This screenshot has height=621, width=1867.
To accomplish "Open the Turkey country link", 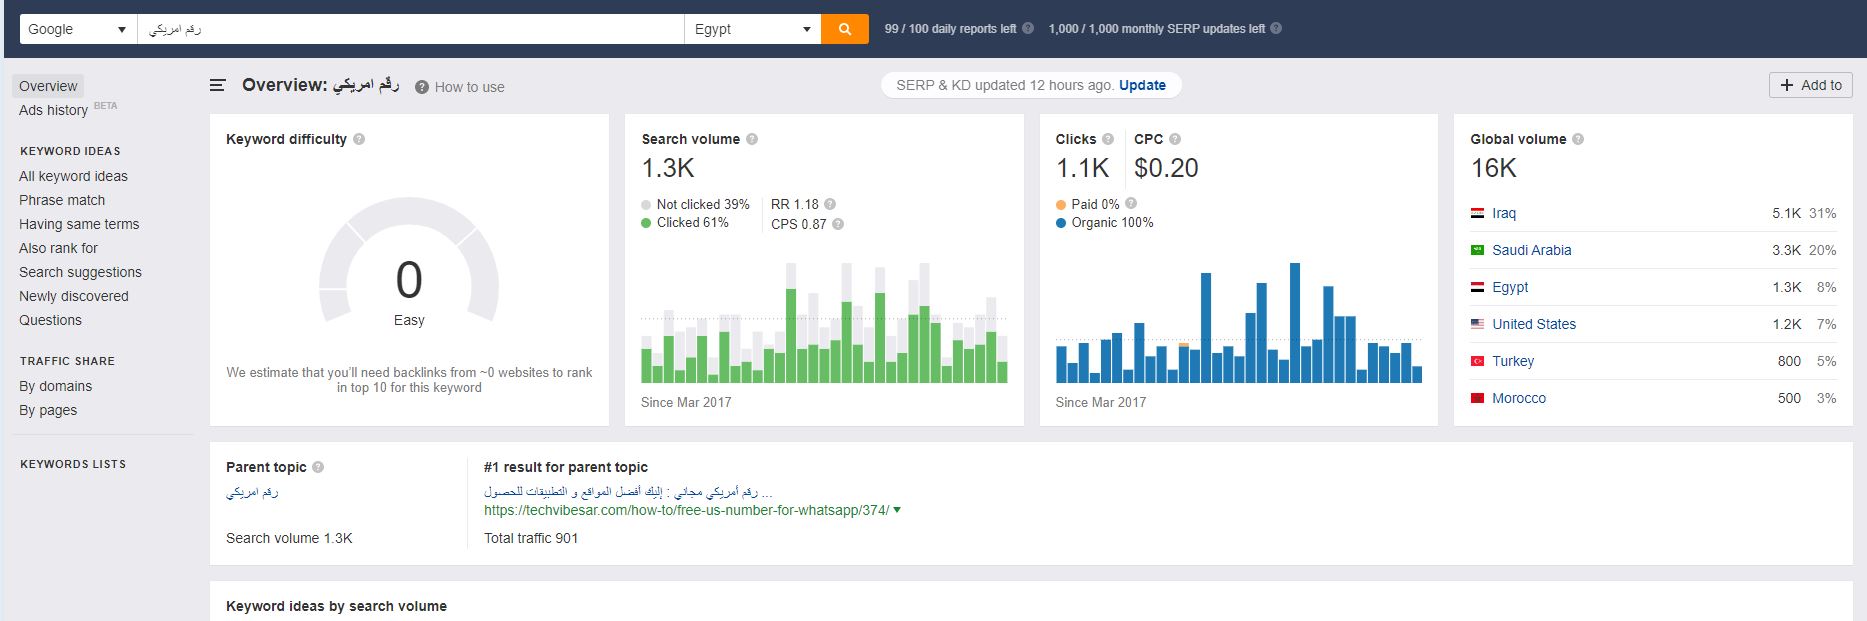I will point(1513,361).
